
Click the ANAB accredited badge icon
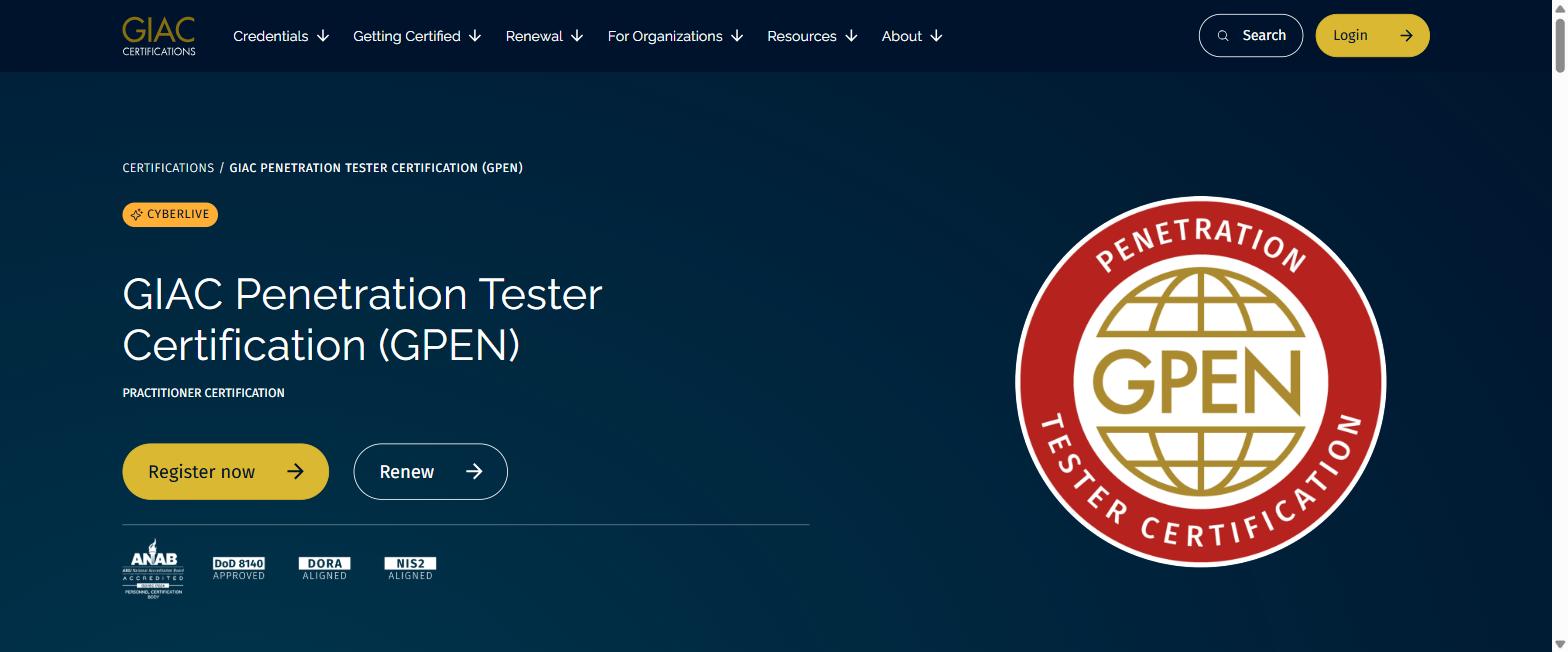[153, 569]
